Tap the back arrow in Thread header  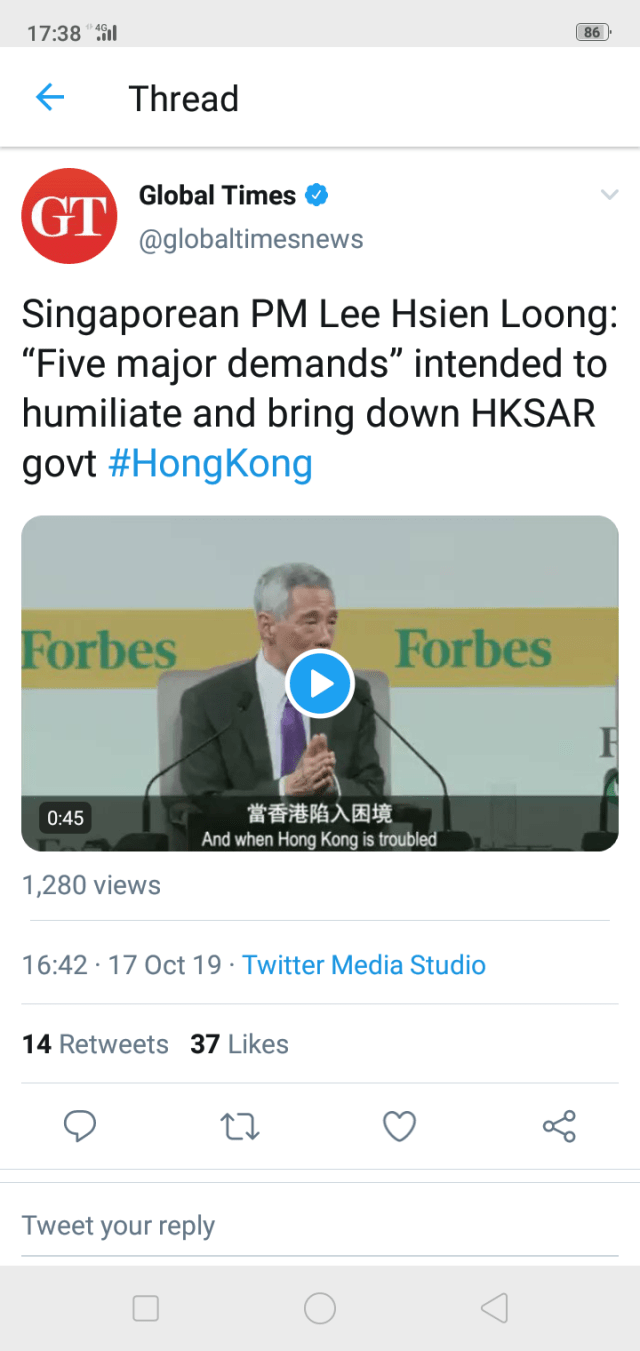tap(50, 98)
